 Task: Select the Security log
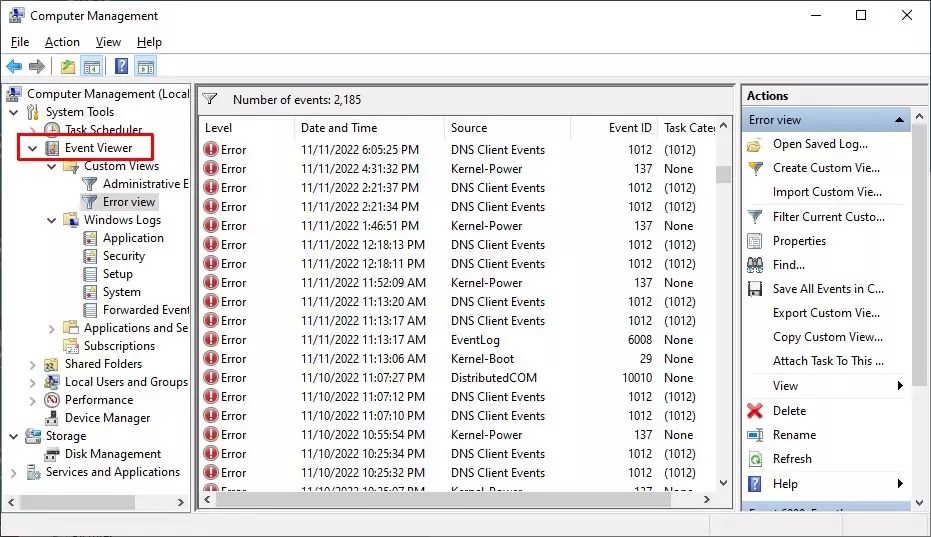pyautogui.click(x=124, y=255)
